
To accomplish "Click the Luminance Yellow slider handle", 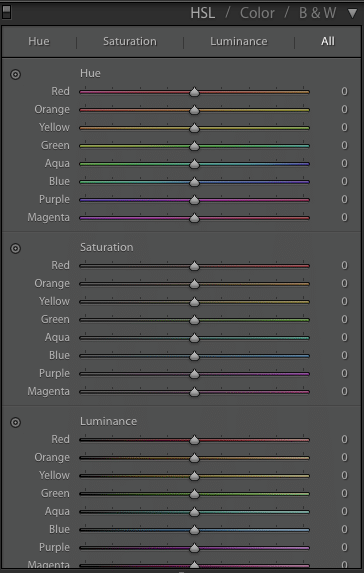I will point(194,475).
